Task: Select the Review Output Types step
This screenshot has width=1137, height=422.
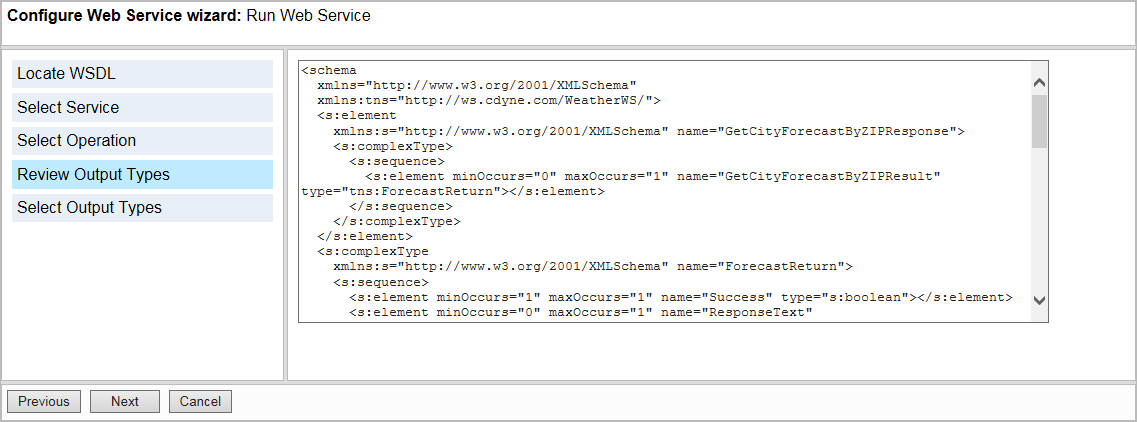Action: [x=142, y=175]
